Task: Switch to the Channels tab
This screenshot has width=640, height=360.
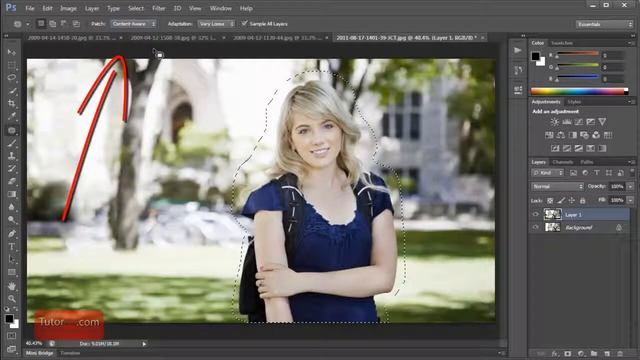Action: click(562, 162)
